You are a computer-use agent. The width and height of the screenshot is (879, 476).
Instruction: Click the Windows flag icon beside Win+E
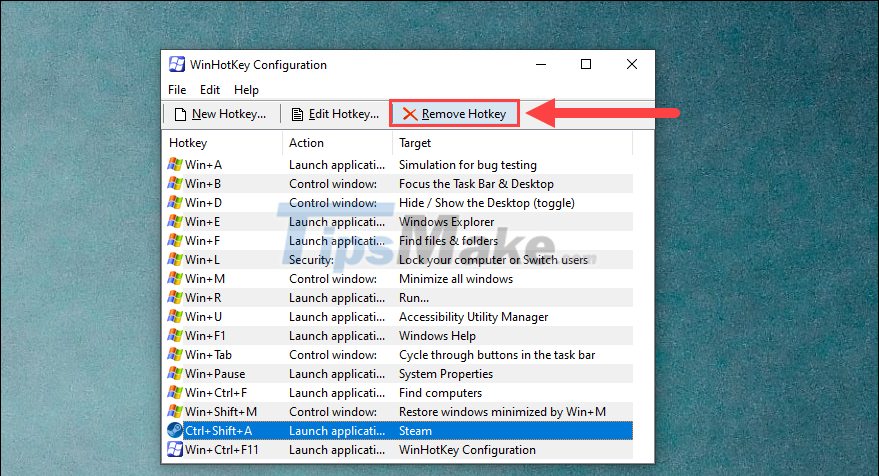click(175, 222)
